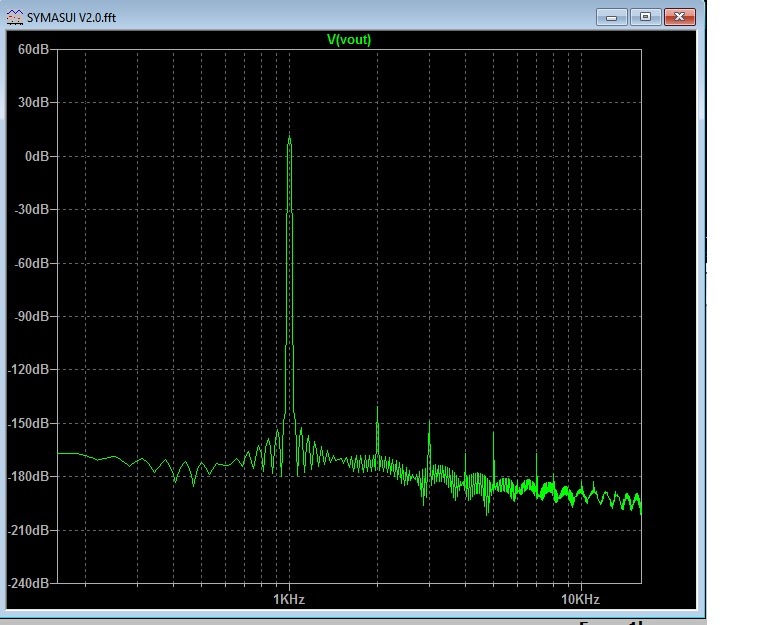The height and width of the screenshot is (625, 768).
Task: Click the -180dB axis label
Action: click(x=28, y=476)
